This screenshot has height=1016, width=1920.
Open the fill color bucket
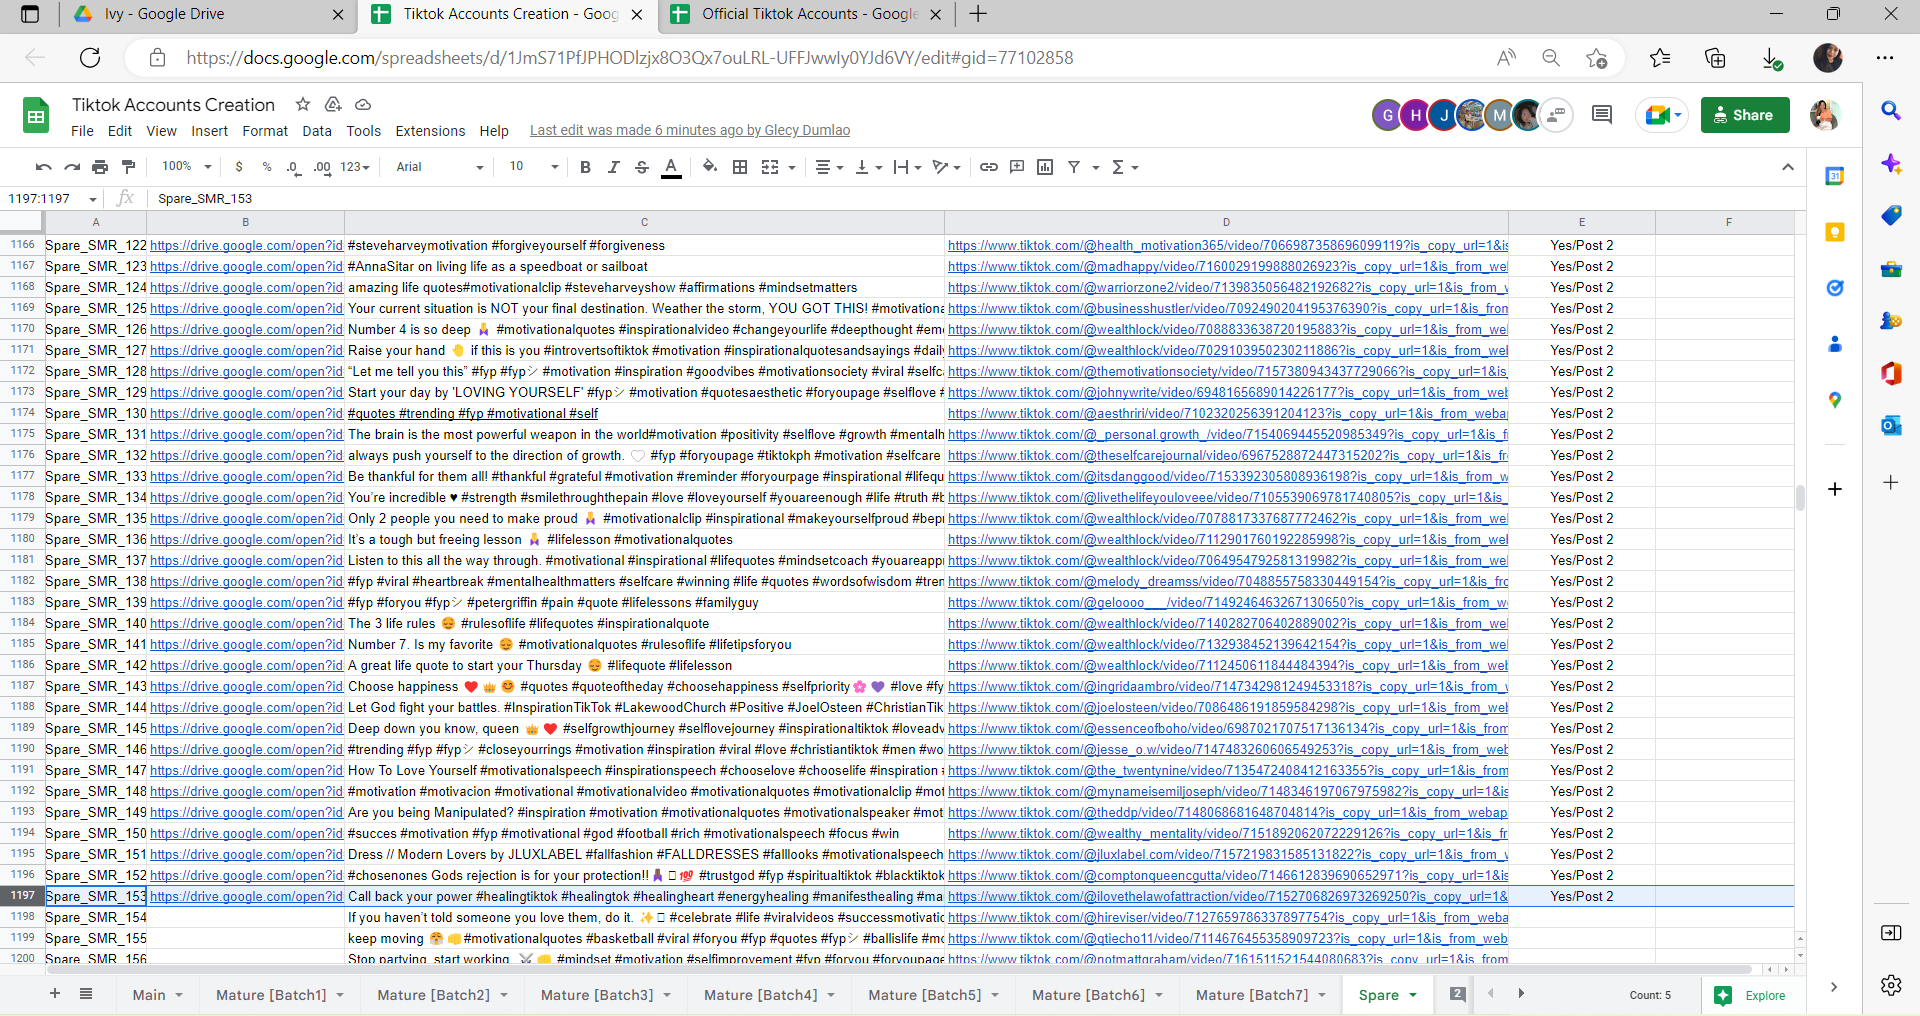710,167
